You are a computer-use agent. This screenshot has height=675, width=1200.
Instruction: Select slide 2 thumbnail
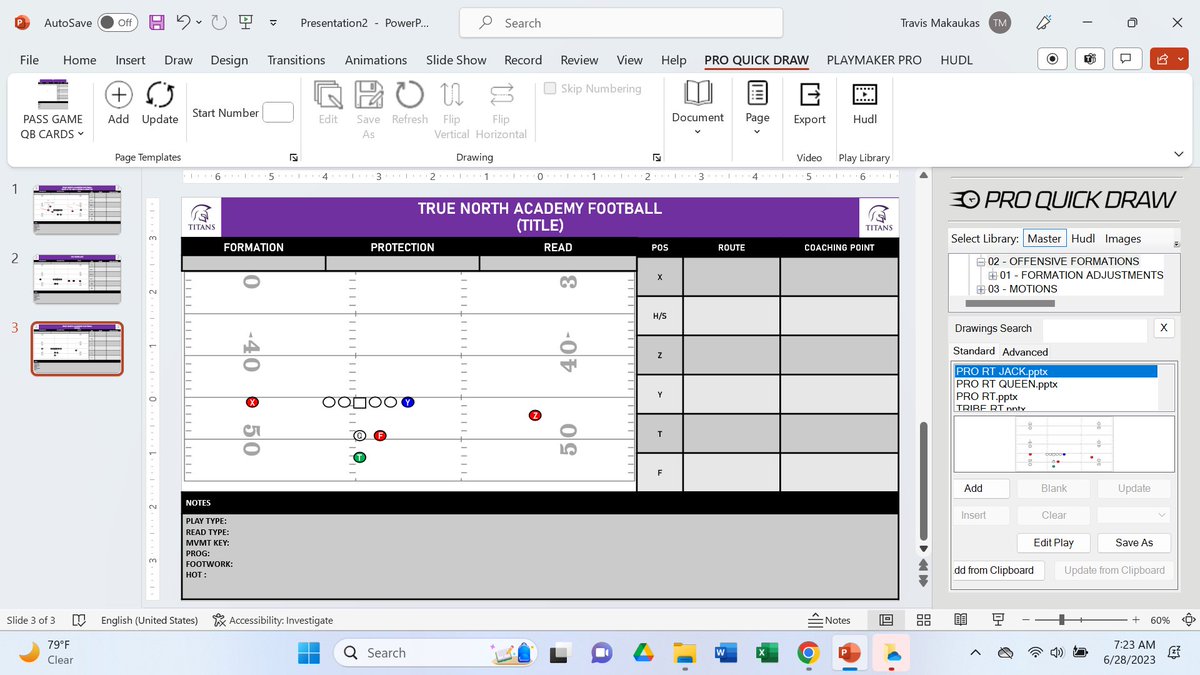76,278
